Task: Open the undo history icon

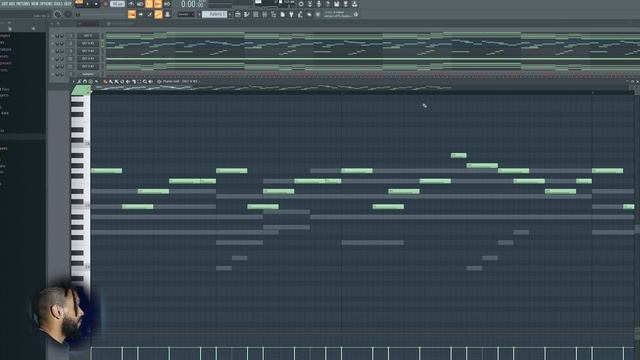Action: click(x=301, y=4)
